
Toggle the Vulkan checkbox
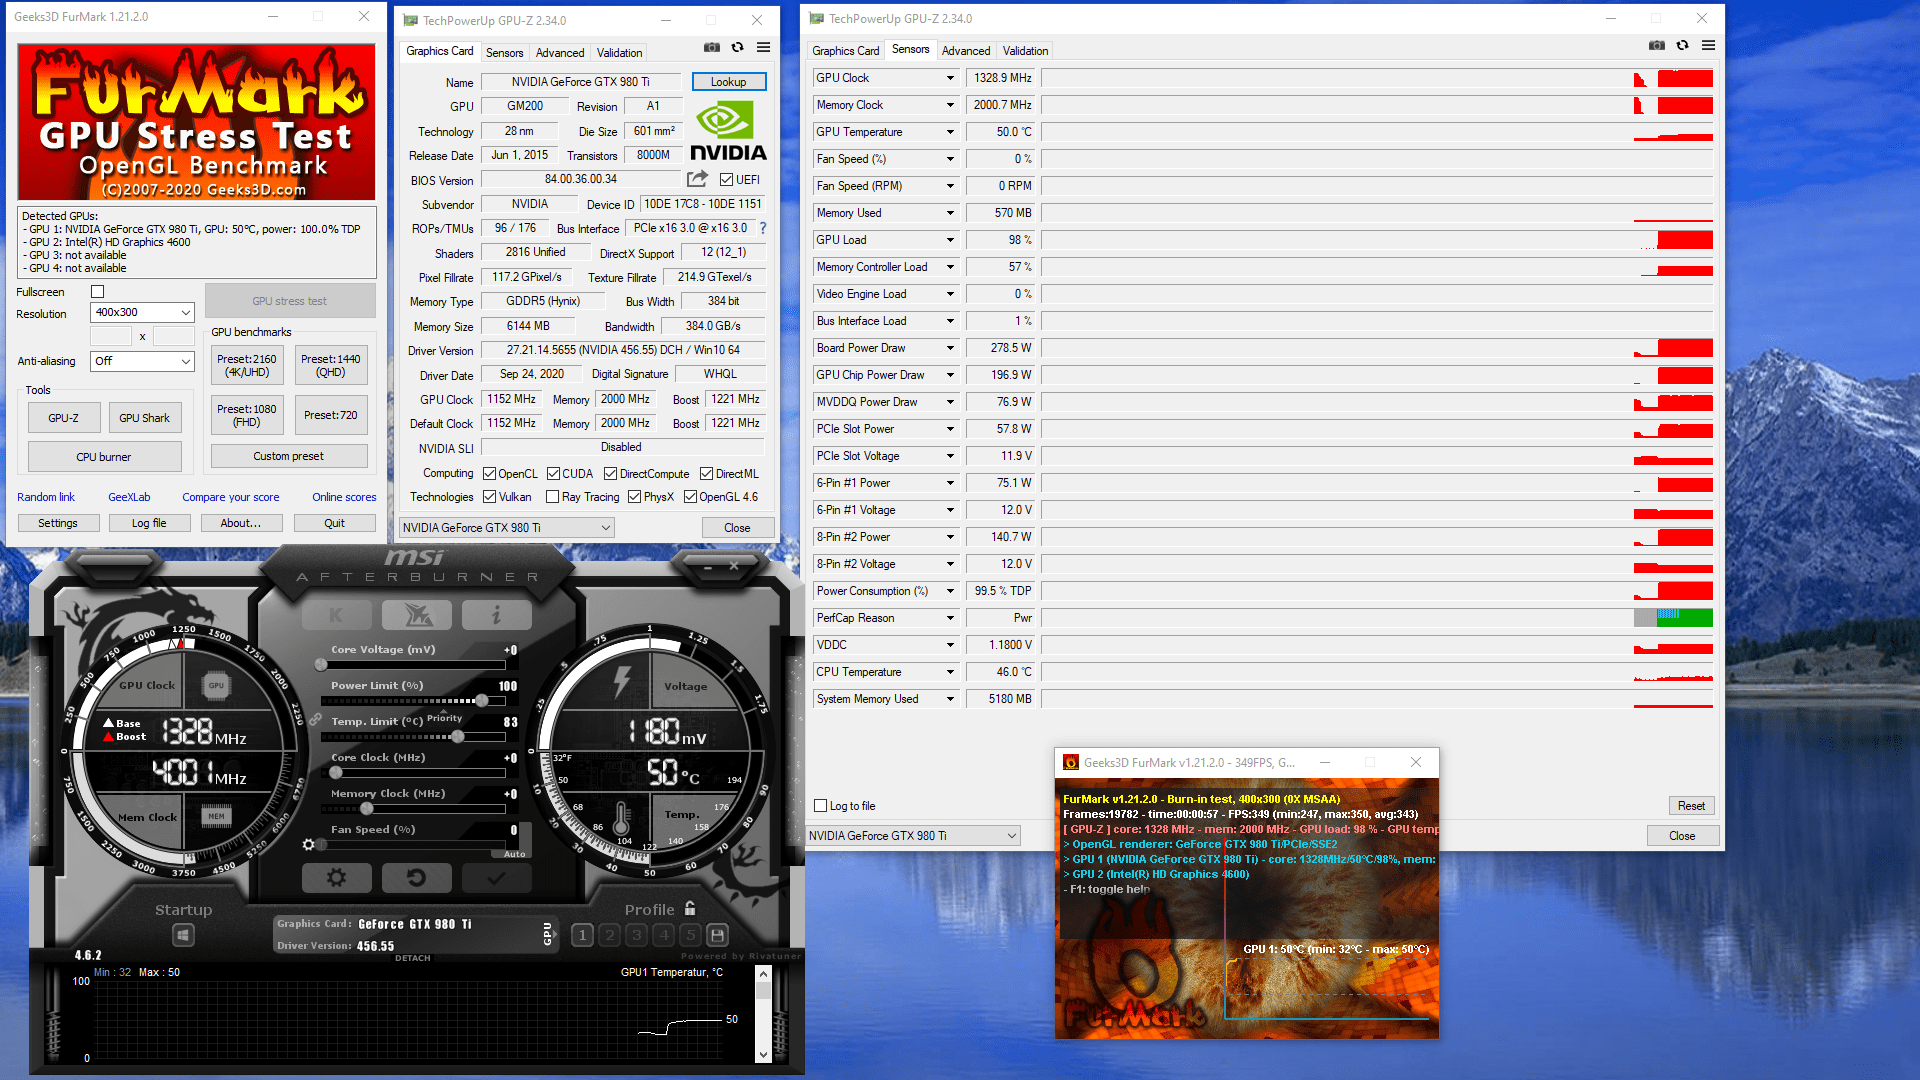(x=489, y=497)
